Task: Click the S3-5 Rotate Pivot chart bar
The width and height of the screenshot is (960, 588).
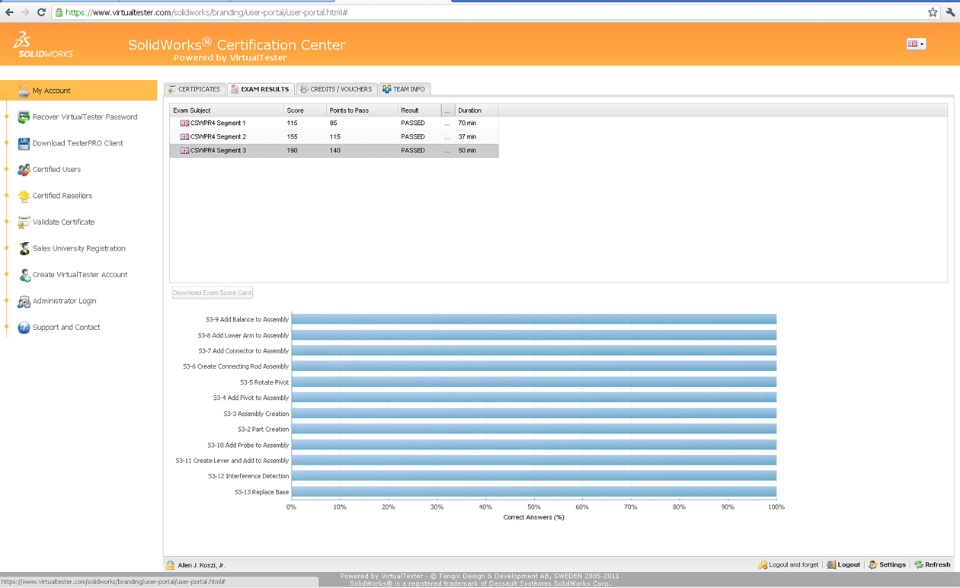Action: (x=534, y=382)
